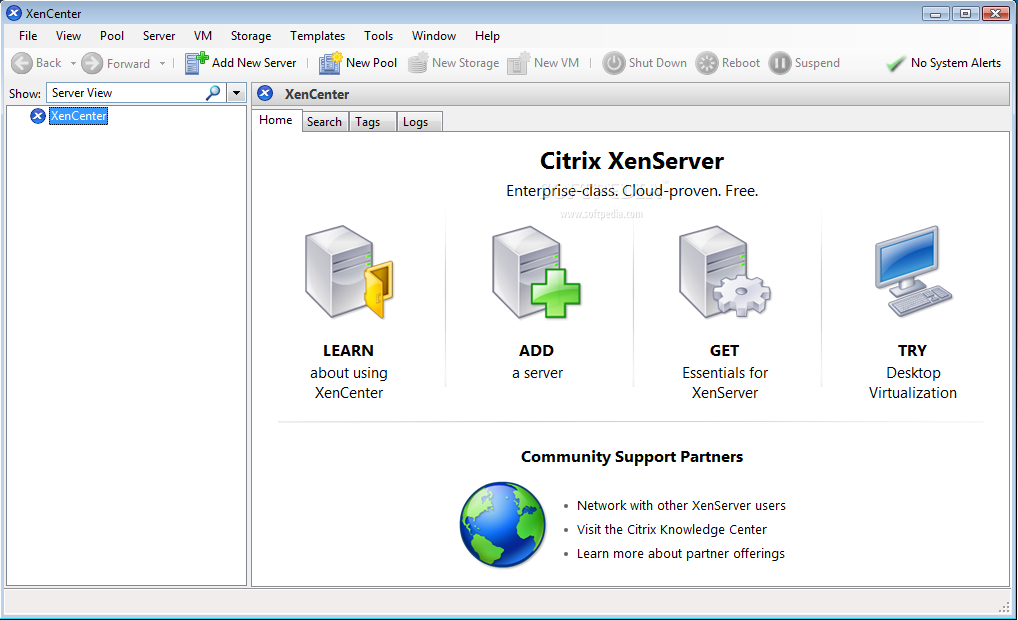Click the No System Alerts text
1018x620 pixels.
pyautogui.click(x=956, y=63)
